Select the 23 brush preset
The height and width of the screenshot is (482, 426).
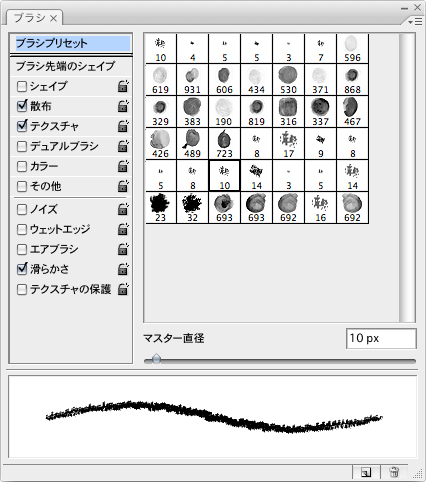(x=160, y=208)
